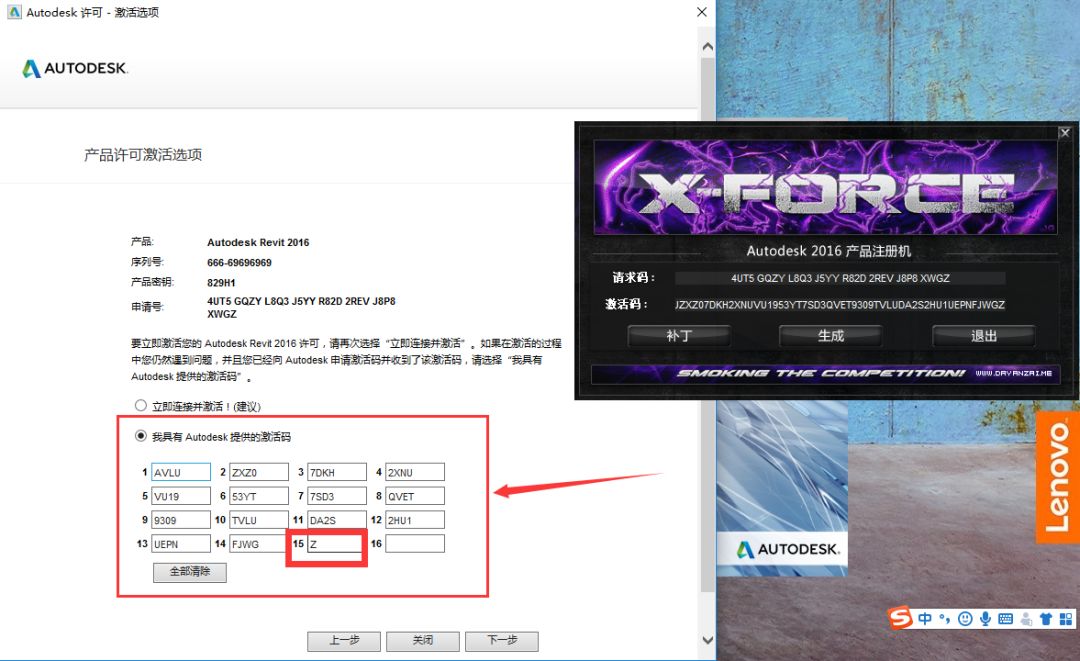Open the Sogou input method logo
The height and width of the screenshot is (661, 1080).
pos(900,617)
